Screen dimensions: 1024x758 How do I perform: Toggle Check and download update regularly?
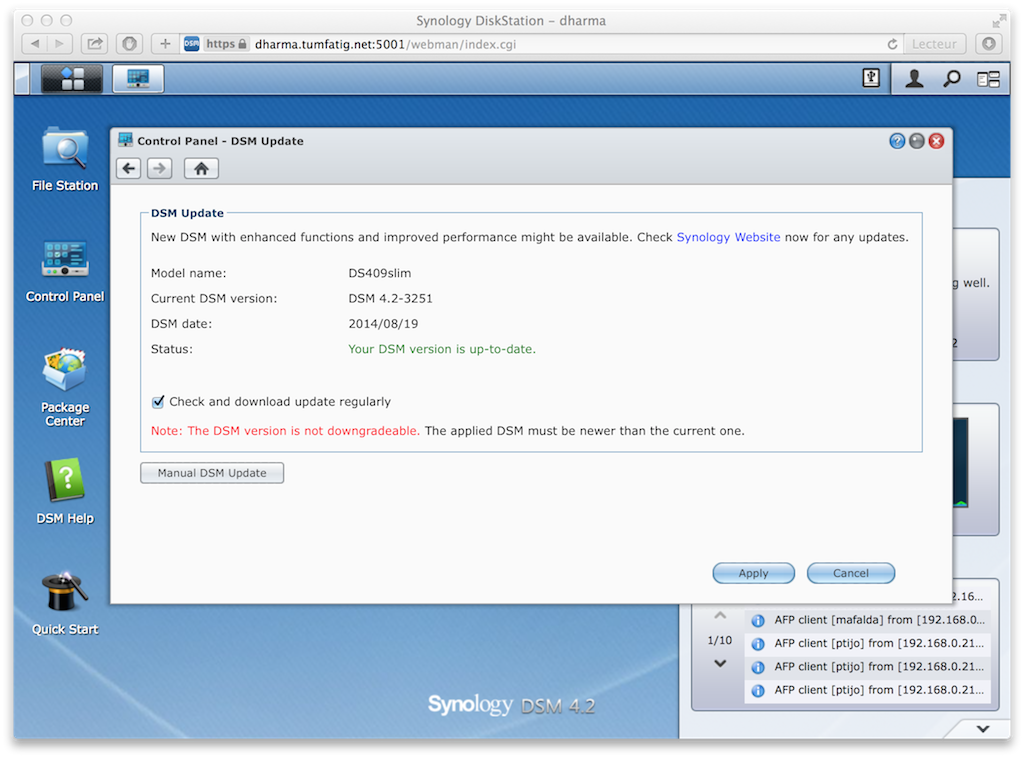[x=158, y=402]
